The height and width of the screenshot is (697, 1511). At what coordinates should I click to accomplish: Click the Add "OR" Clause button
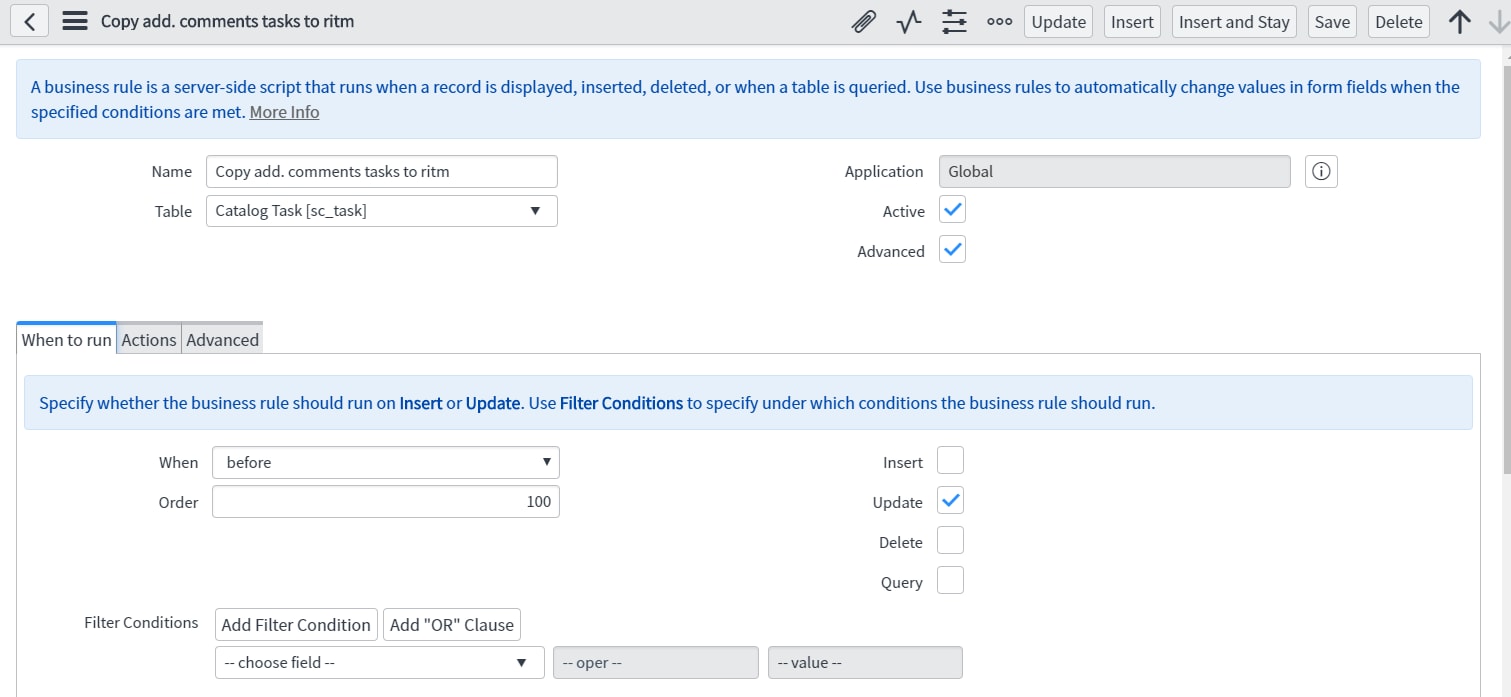450,624
